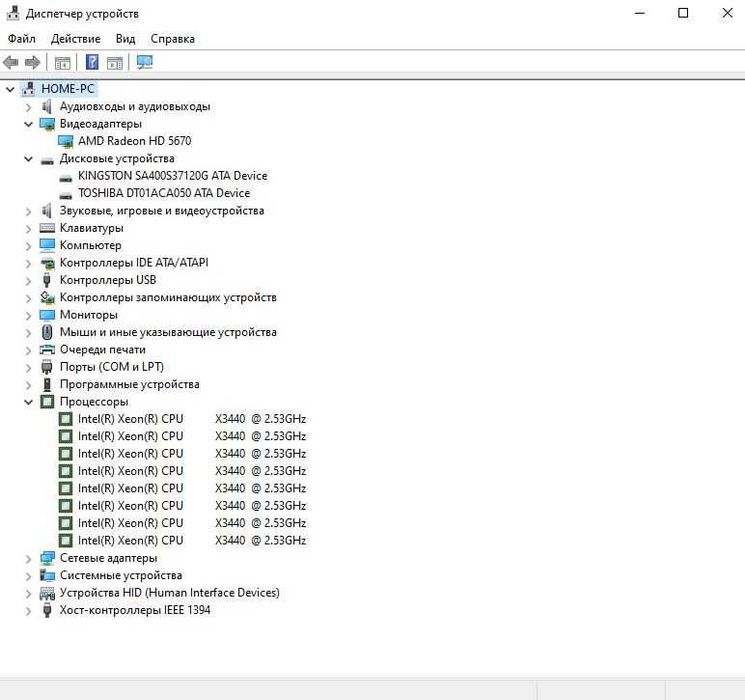Expand the Клавиатуры category arrow
The height and width of the screenshot is (700, 745).
[x=29, y=229]
